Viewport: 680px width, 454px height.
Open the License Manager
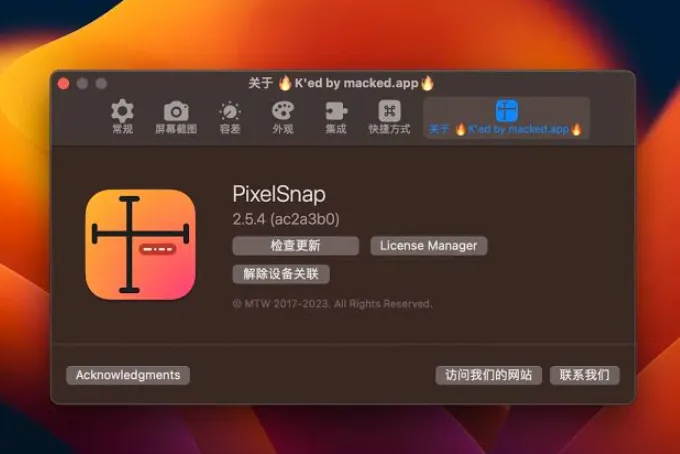(x=428, y=246)
